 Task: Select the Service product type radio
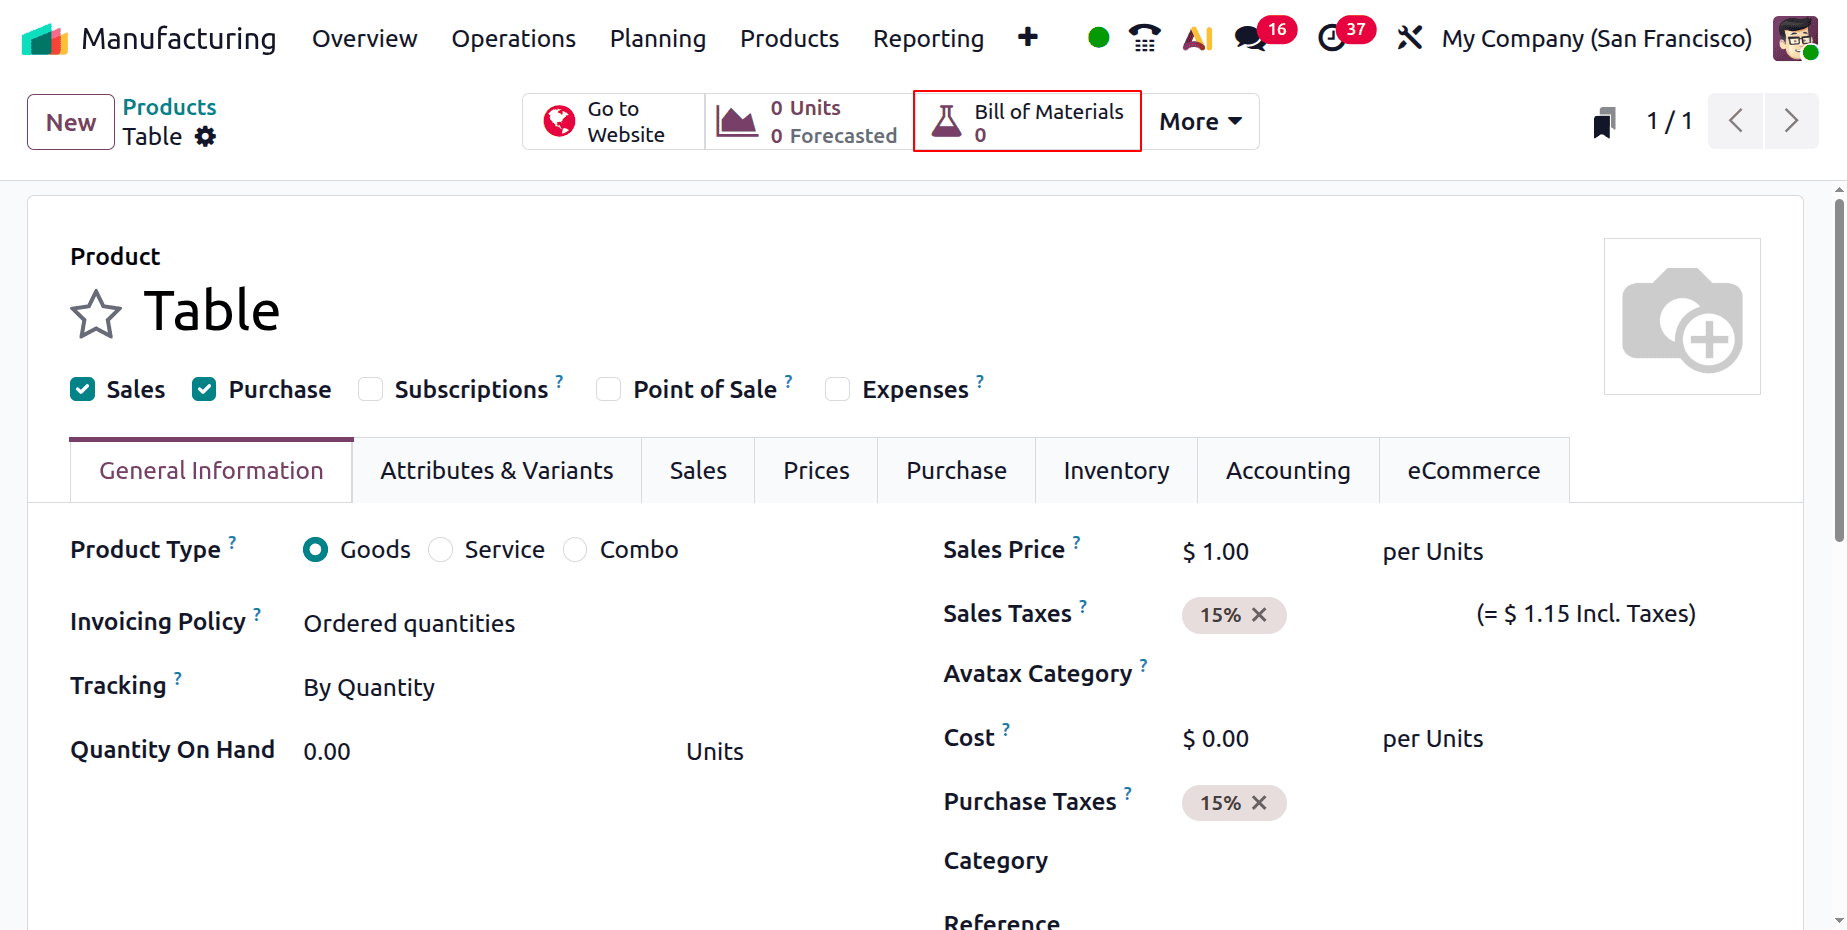click(x=440, y=550)
